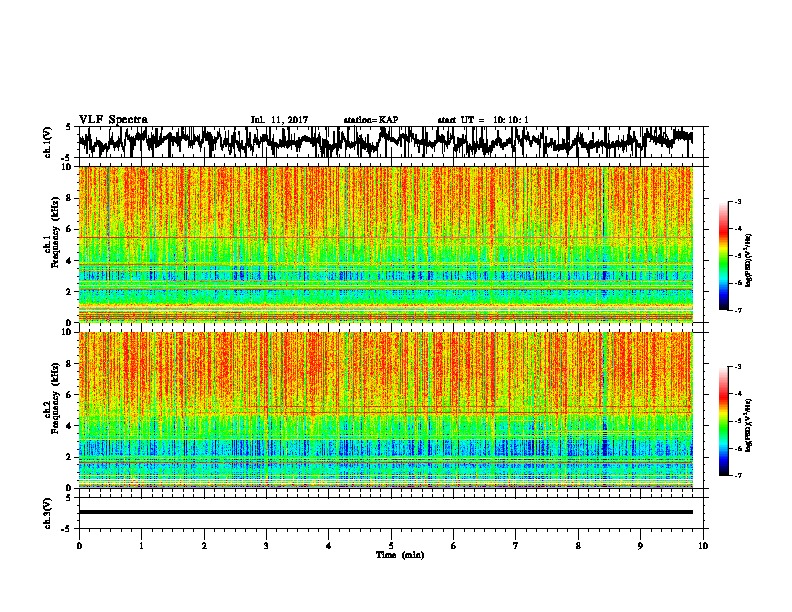Click time axis tick label '0'
Image resolution: width=792 pixels, height=612 pixels.
pos(79,546)
